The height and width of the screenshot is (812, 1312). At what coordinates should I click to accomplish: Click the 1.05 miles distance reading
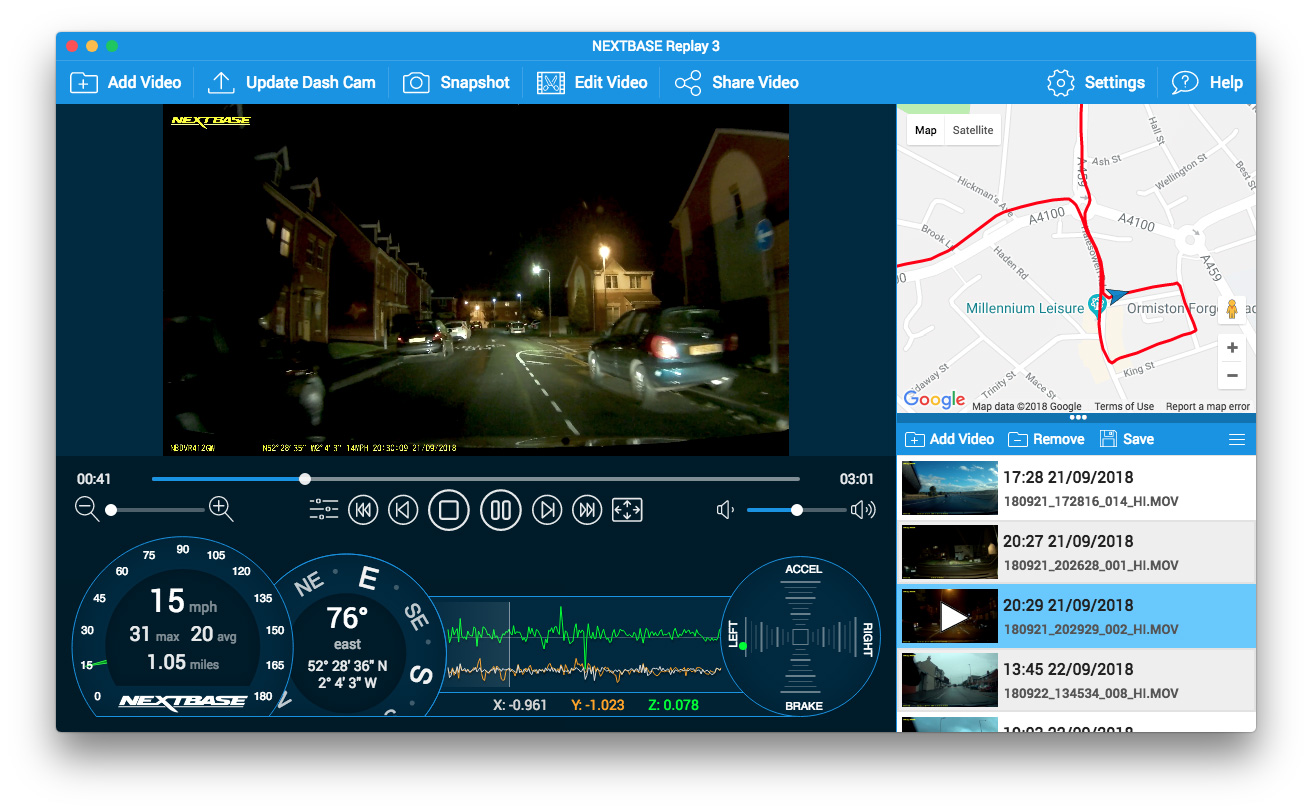183,662
